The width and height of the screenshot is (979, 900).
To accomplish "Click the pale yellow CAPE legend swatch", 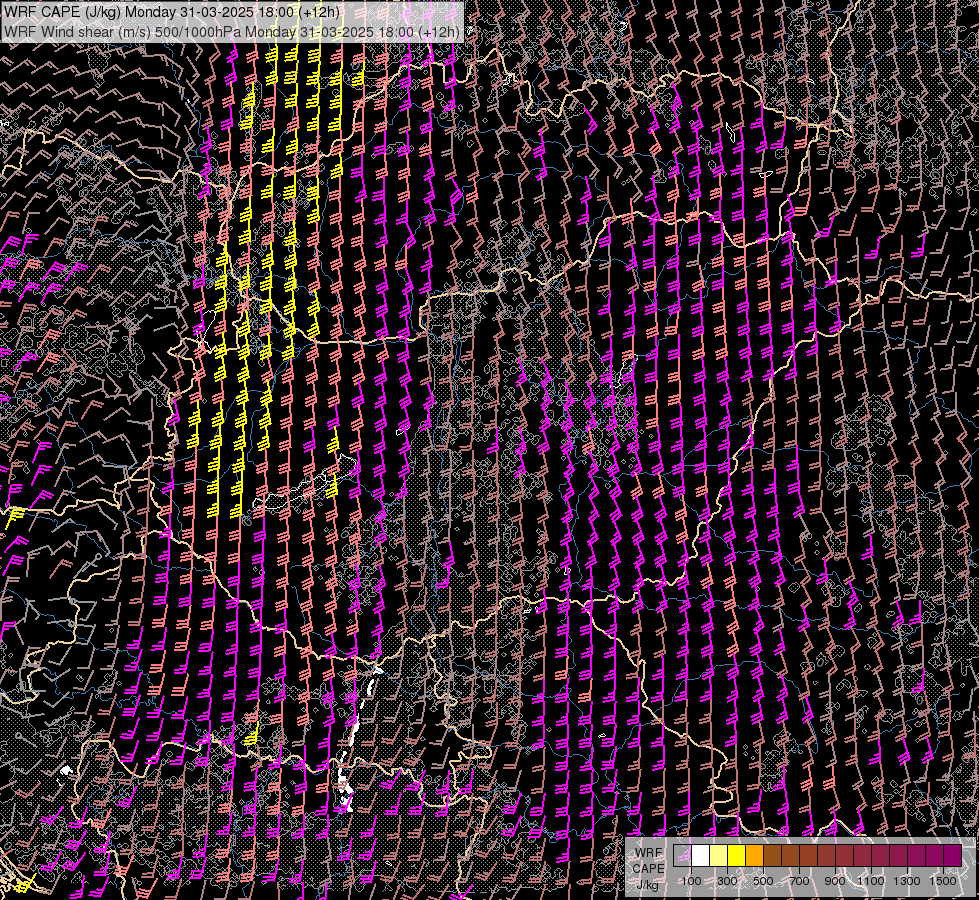I will [x=718, y=855].
